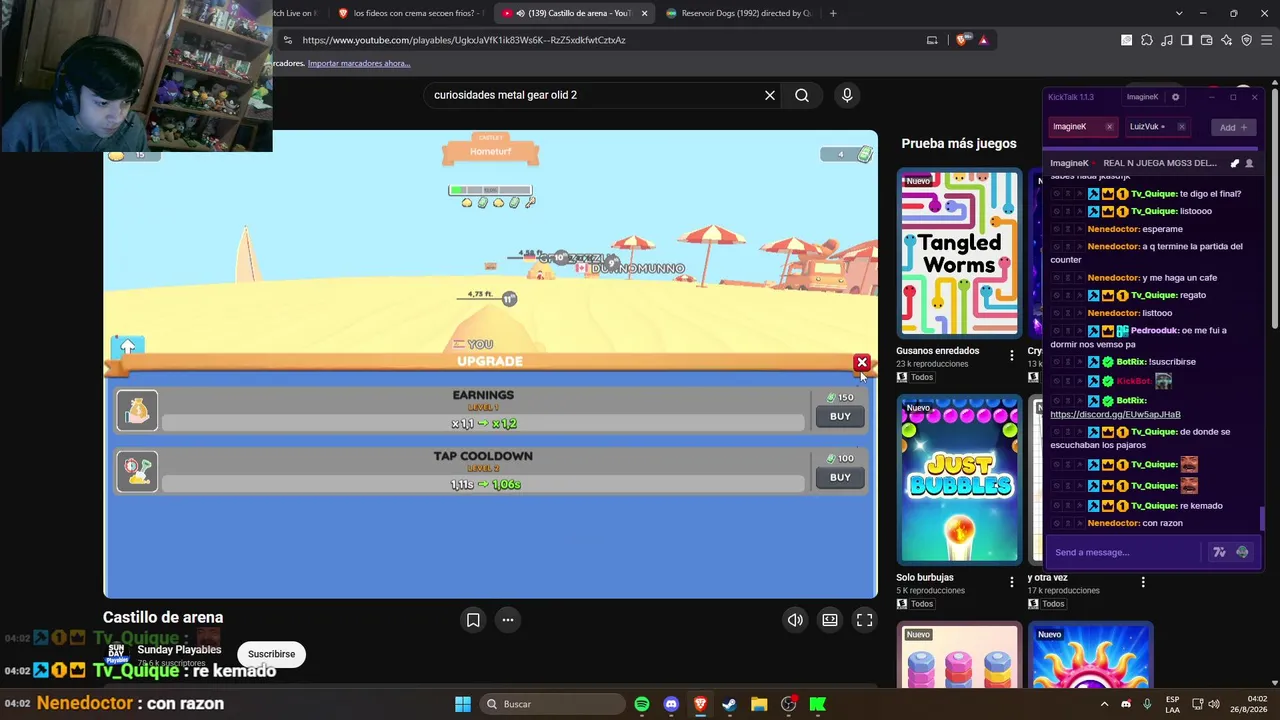Open the browser extensions puzzle icon
Screen dimensions: 1280x720
tap(1147, 40)
